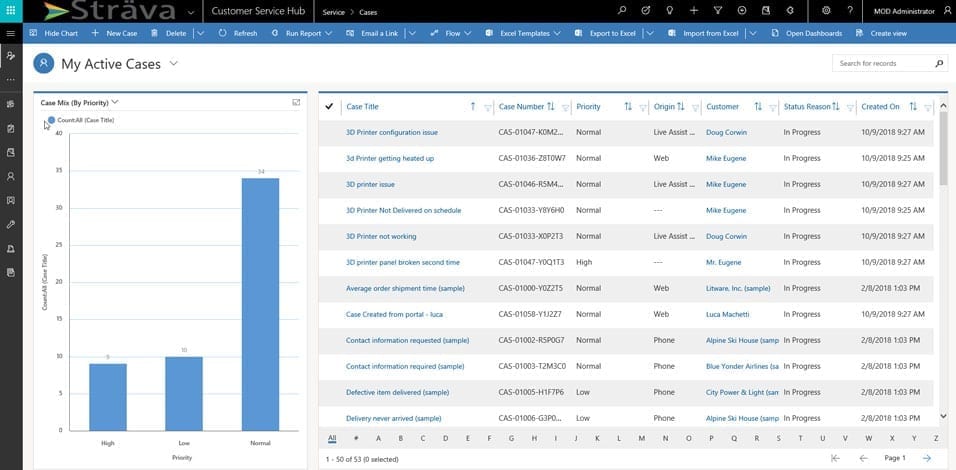Expand chart using the chart expand icon
Viewport: 956px width, 470px height.
[x=296, y=102]
